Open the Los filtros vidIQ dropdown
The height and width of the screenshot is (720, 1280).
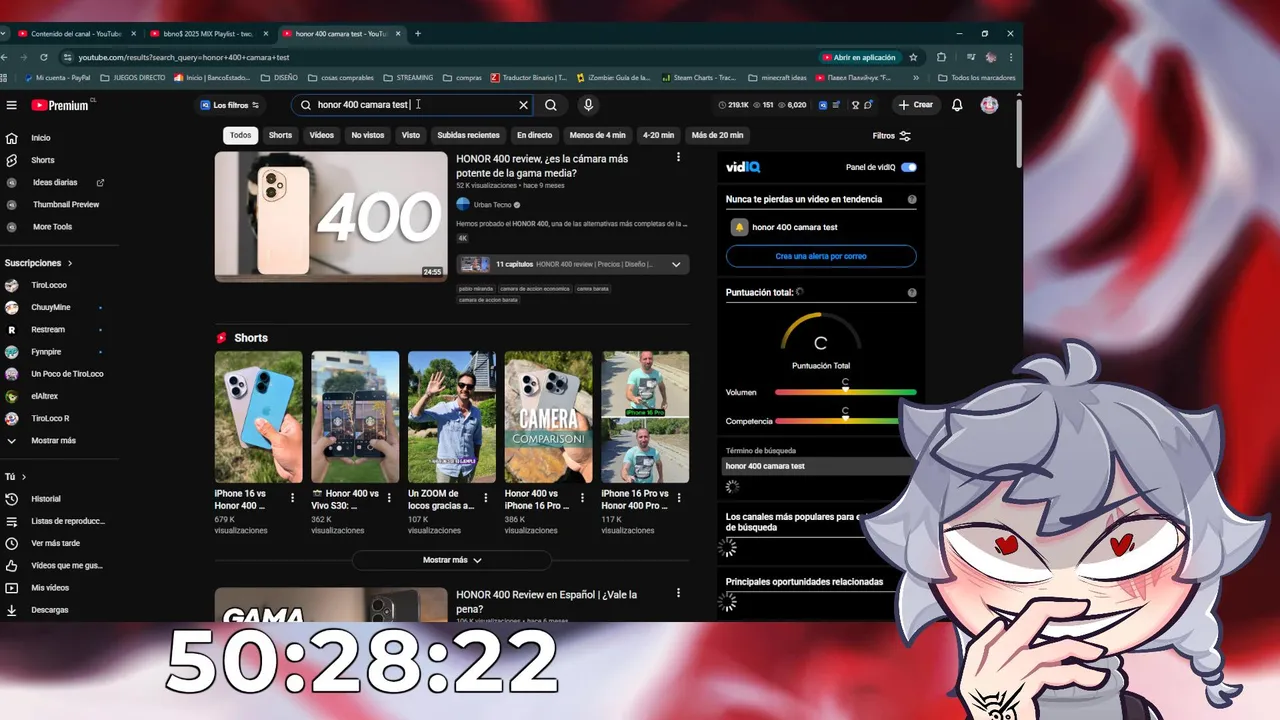point(230,105)
